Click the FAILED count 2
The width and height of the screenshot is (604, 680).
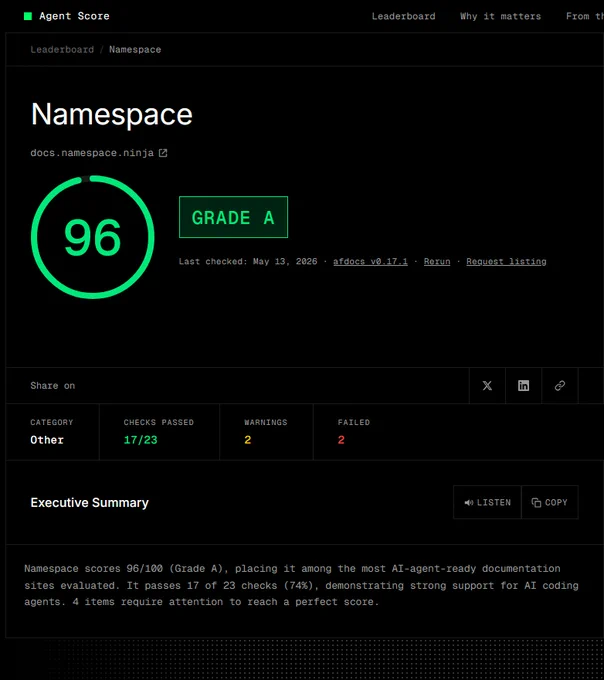tap(341, 440)
